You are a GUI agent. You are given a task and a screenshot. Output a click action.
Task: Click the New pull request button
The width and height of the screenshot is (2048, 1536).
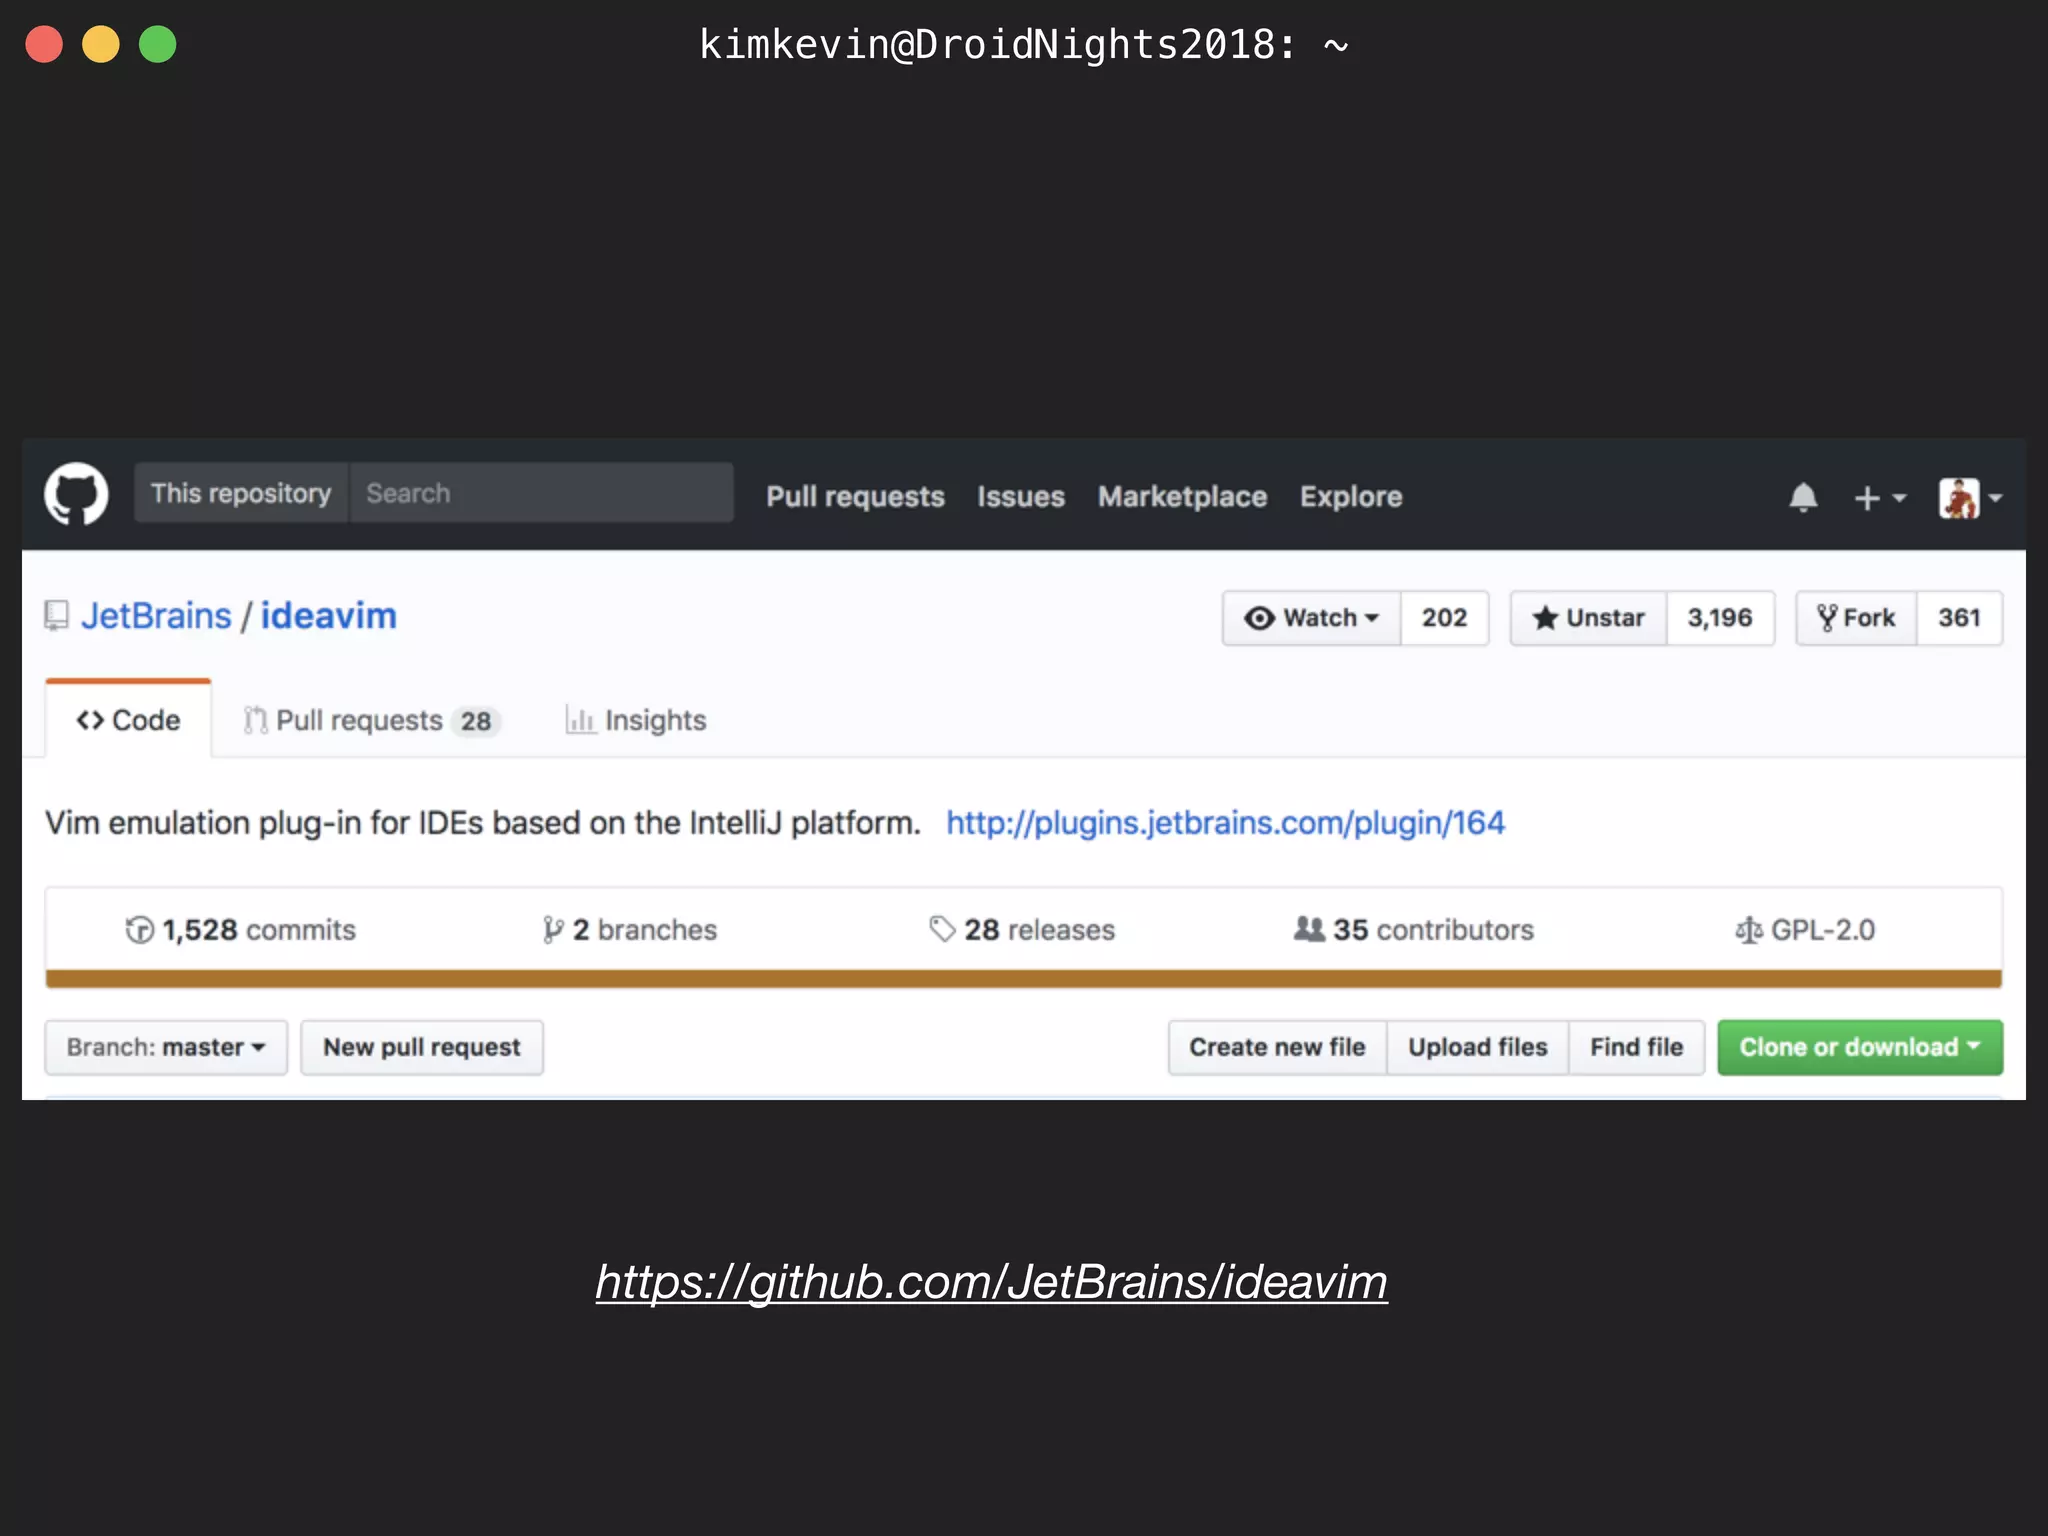click(422, 1047)
